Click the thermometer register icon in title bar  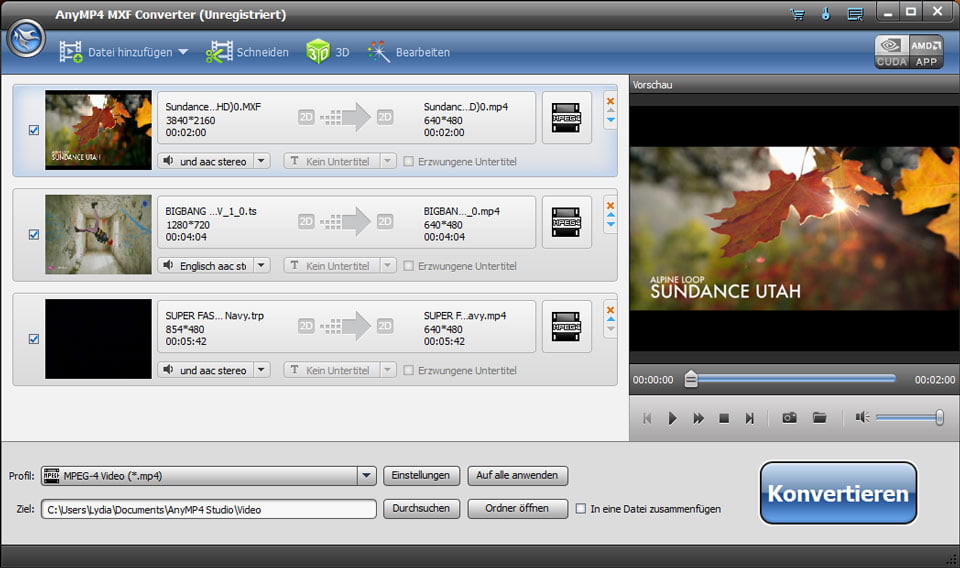coord(826,13)
